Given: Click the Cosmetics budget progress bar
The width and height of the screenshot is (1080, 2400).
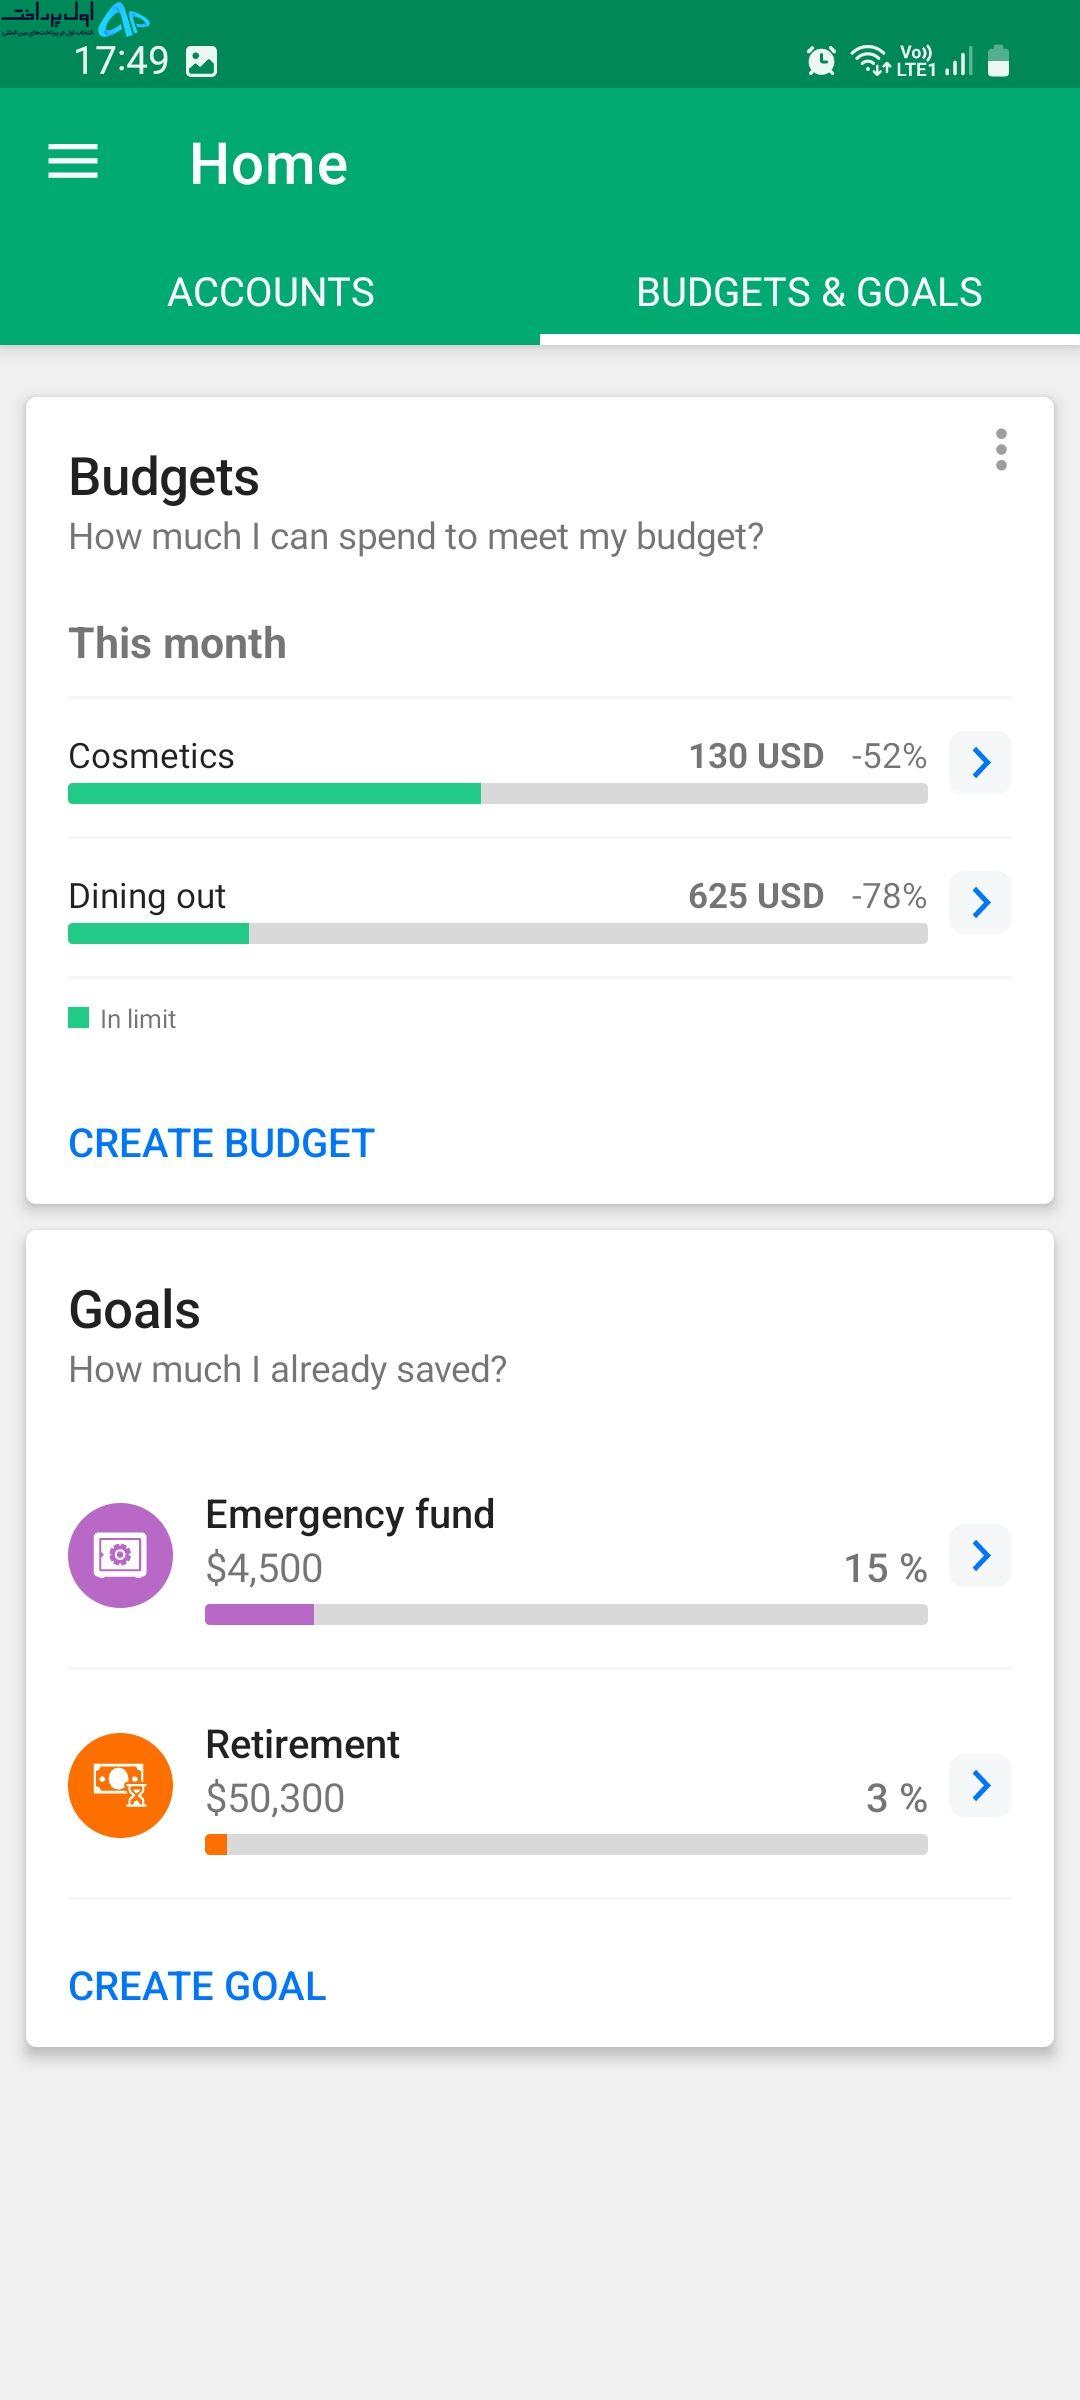Looking at the screenshot, I should [498, 794].
